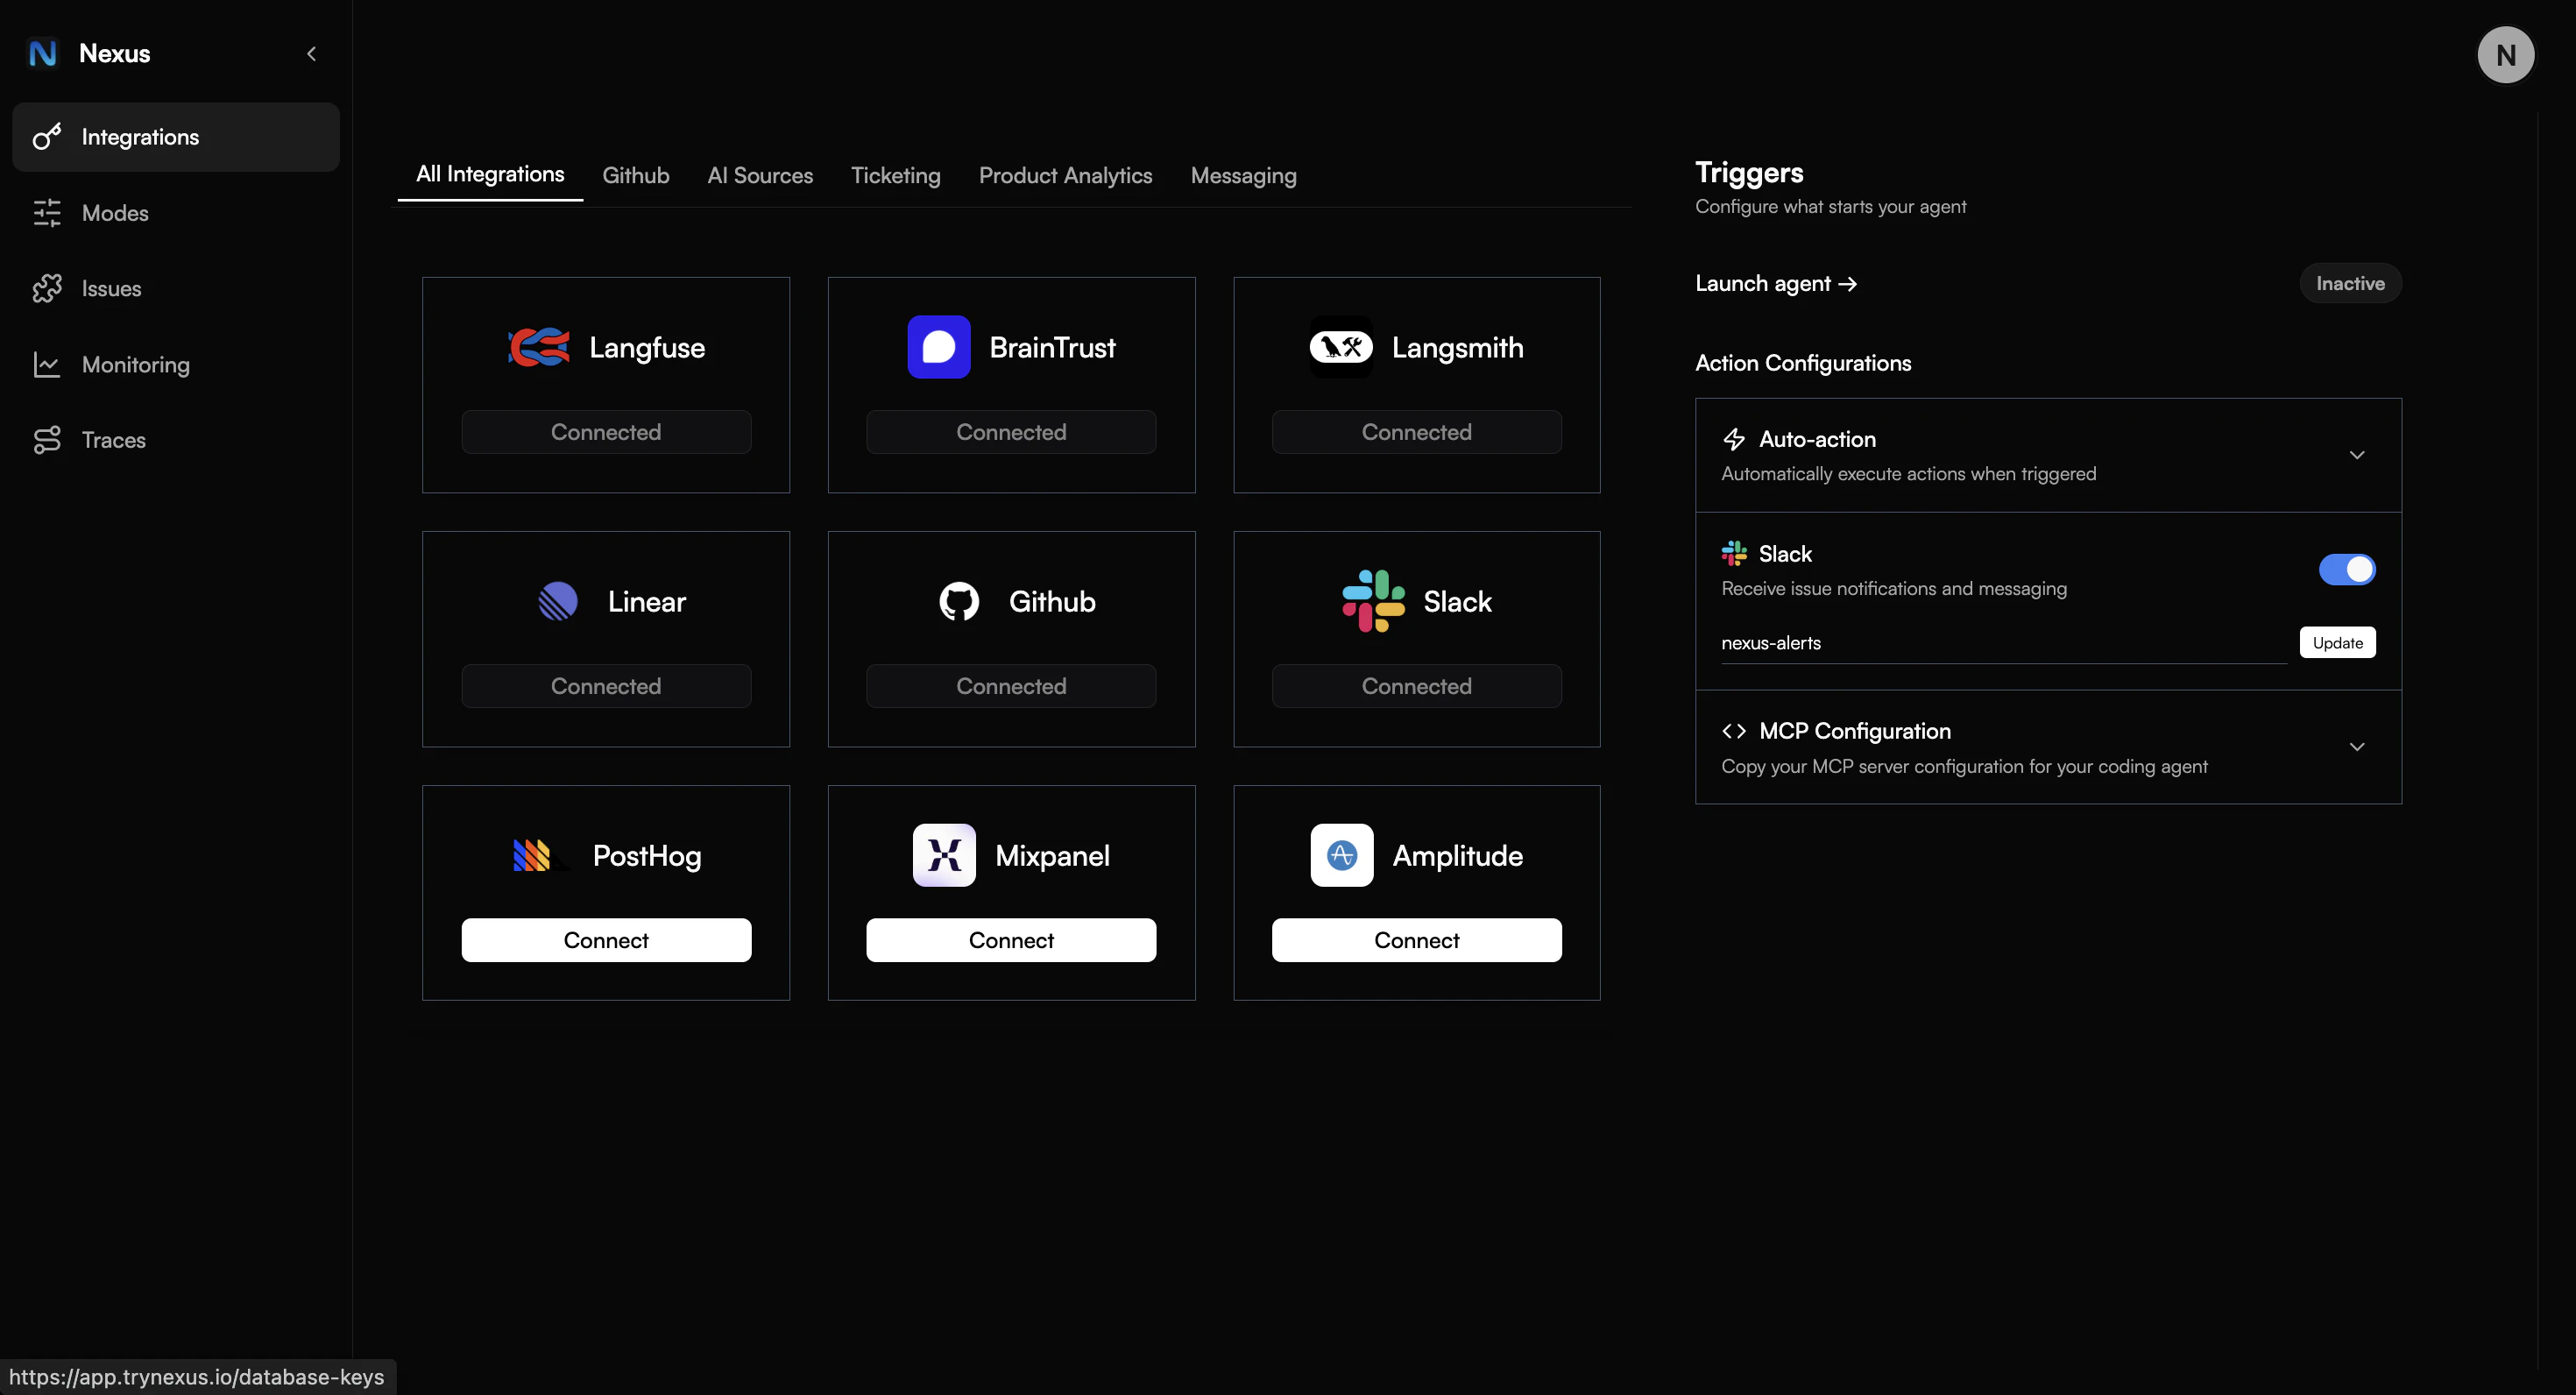The height and width of the screenshot is (1395, 2576).
Task: Click the Langfuse logo
Action: [538, 347]
